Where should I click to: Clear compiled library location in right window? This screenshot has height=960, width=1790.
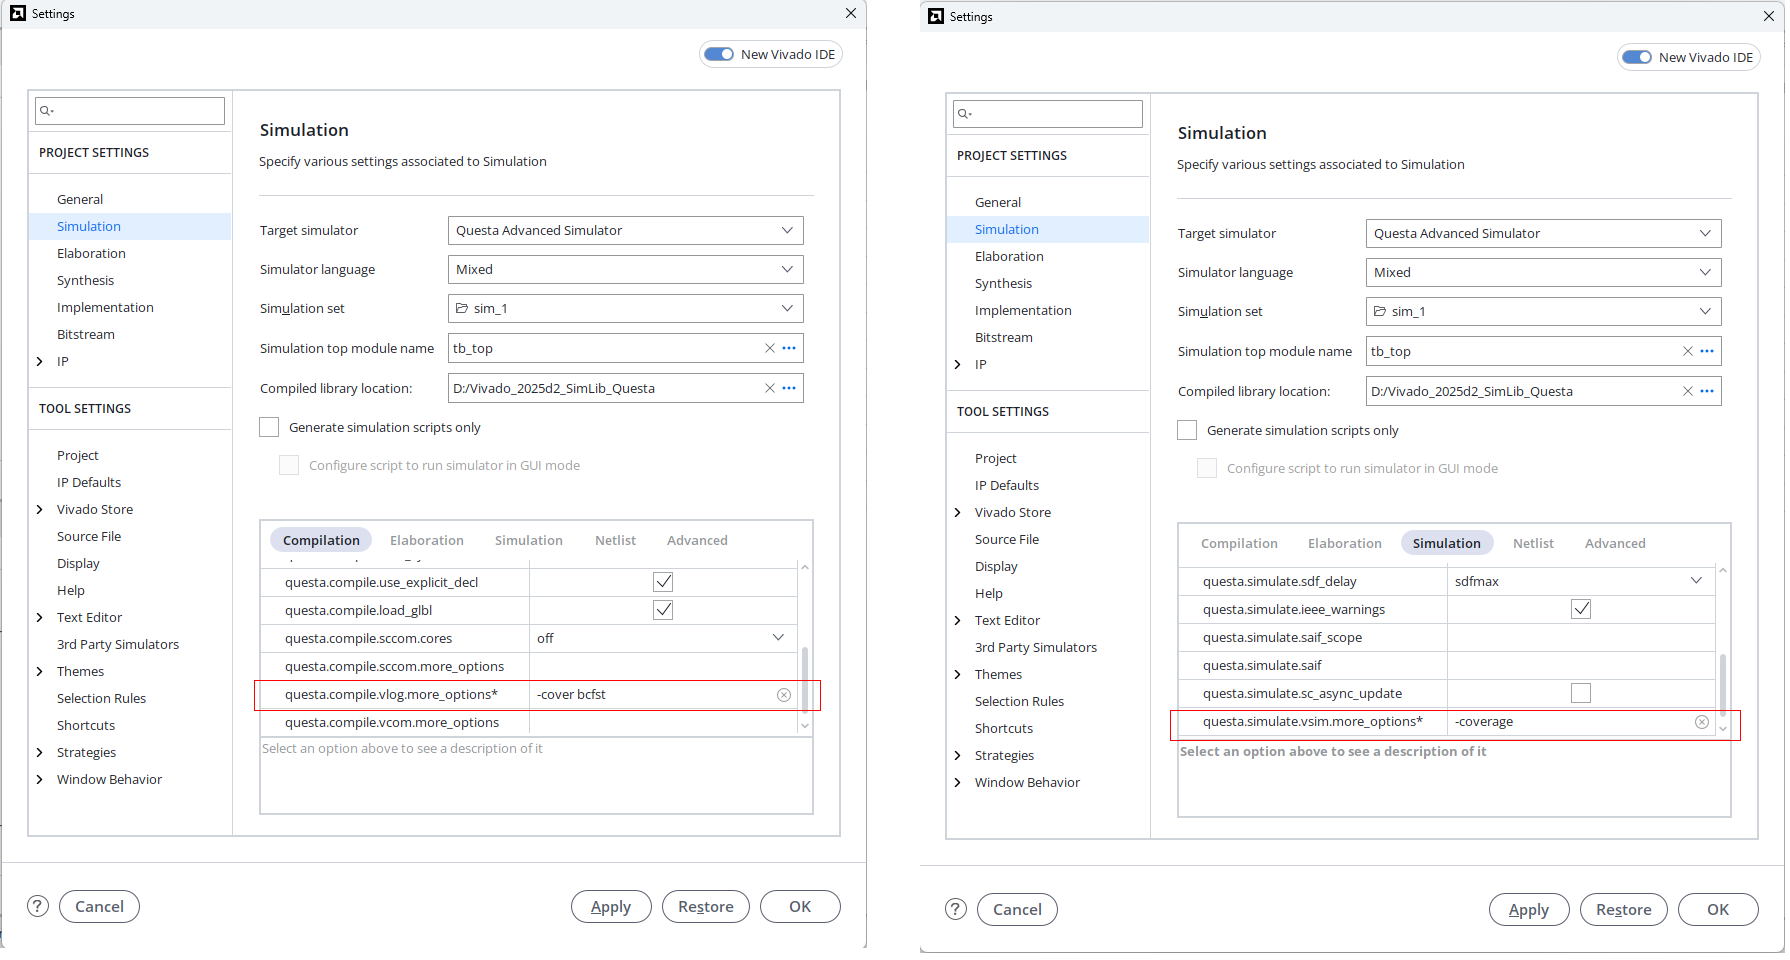tap(1688, 391)
